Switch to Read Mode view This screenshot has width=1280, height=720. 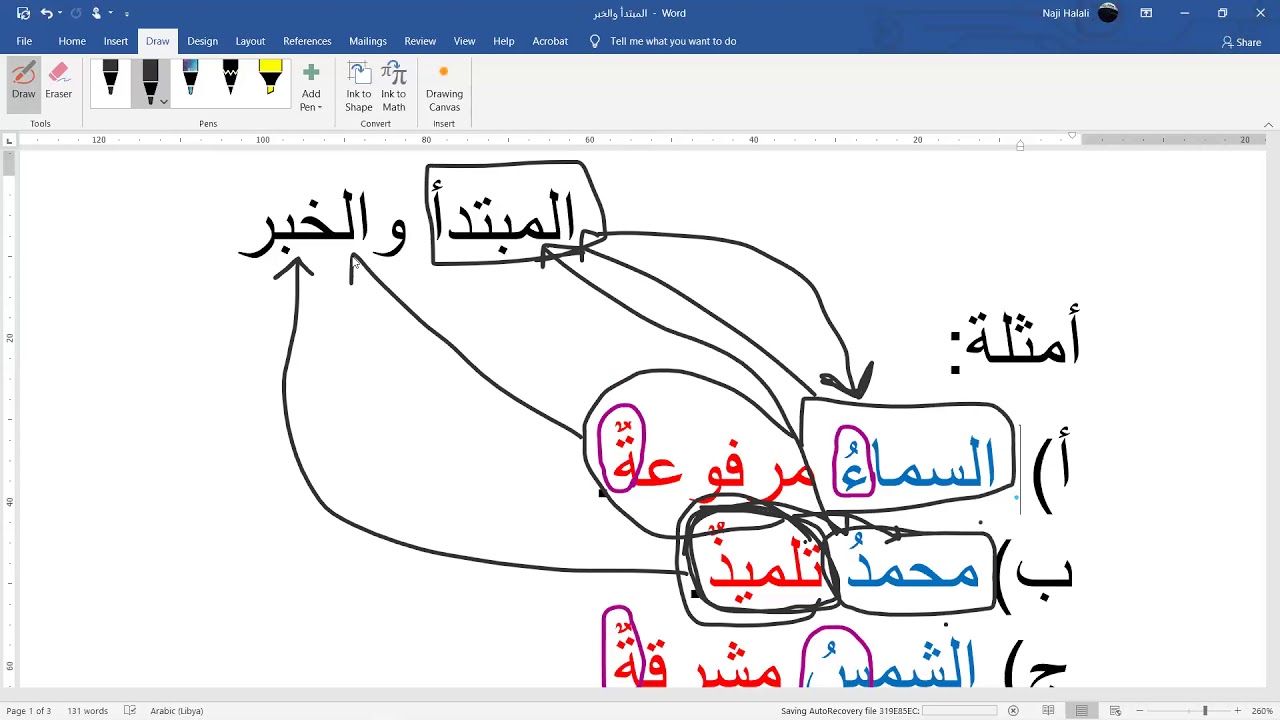tap(1048, 711)
